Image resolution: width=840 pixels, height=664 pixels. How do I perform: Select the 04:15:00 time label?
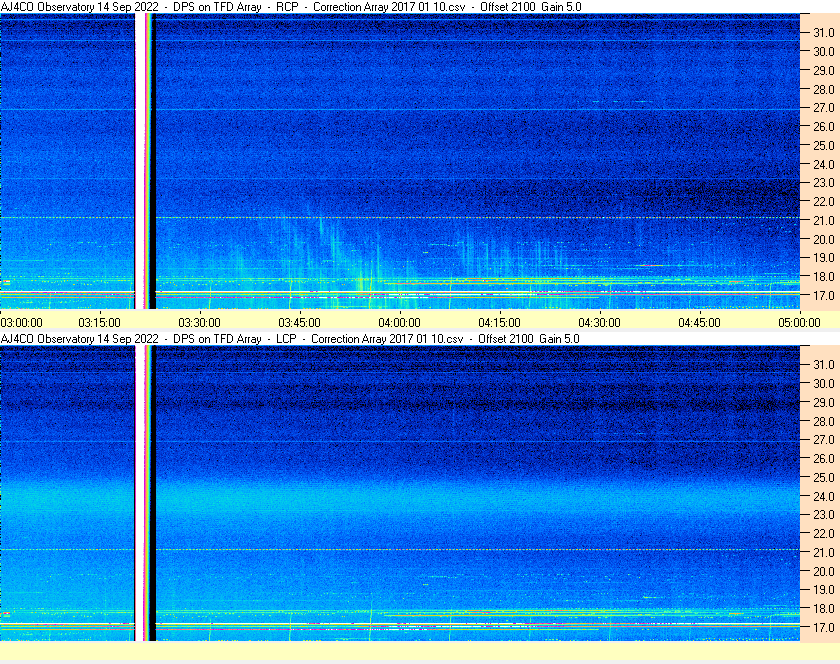499,322
